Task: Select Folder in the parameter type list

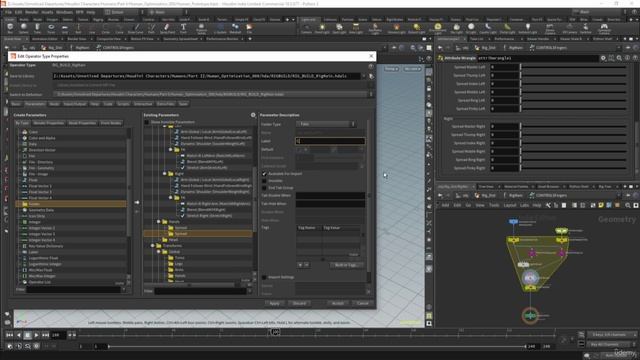Action: coord(71,204)
